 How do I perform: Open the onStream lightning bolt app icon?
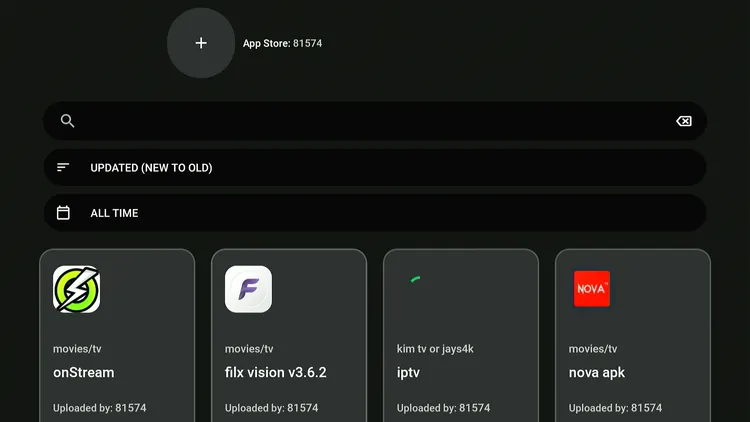click(x=77, y=289)
